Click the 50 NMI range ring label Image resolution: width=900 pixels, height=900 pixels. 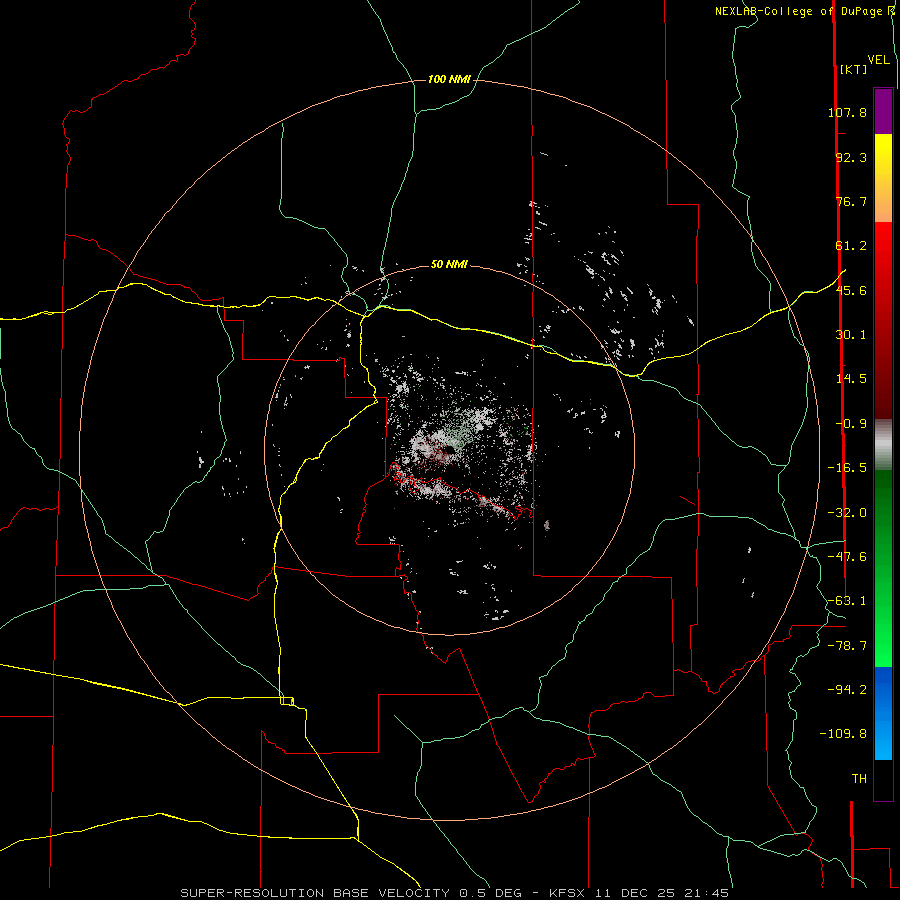coord(449,264)
